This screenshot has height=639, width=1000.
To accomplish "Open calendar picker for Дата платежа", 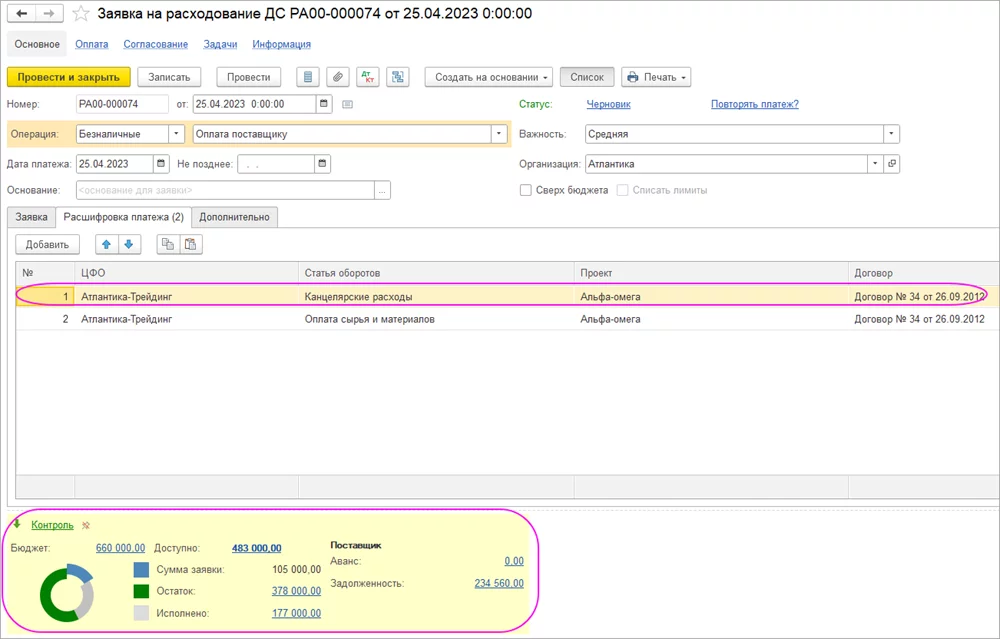I will pyautogui.click(x=161, y=163).
